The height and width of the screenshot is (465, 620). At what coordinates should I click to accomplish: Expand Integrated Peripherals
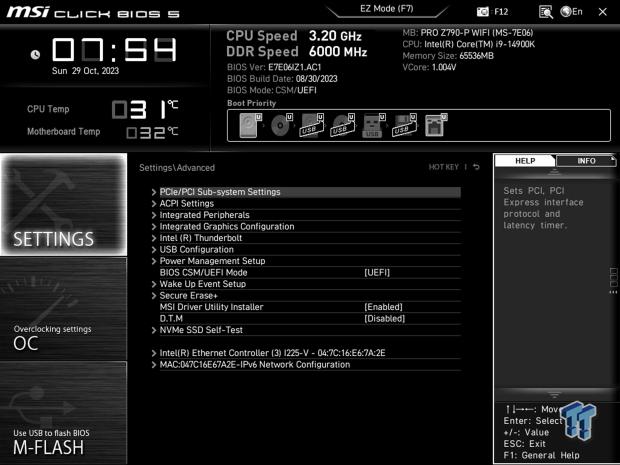(x=306, y=215)
